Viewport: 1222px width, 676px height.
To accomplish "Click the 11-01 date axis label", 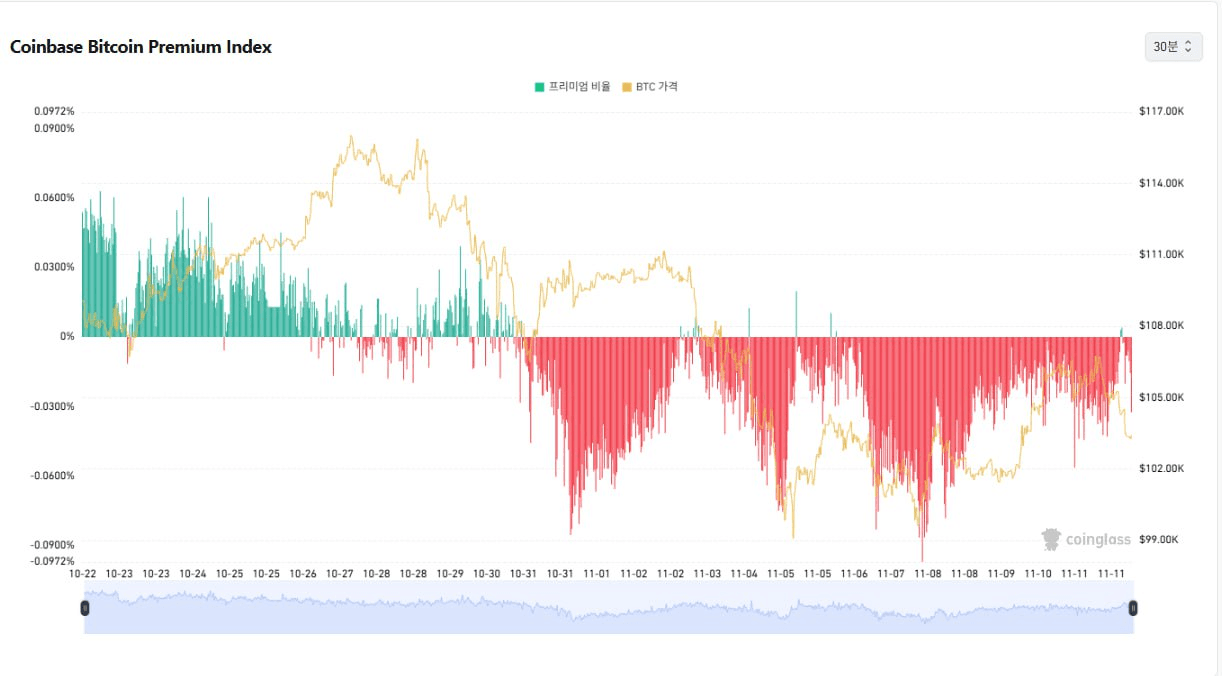I will point(598,573).
